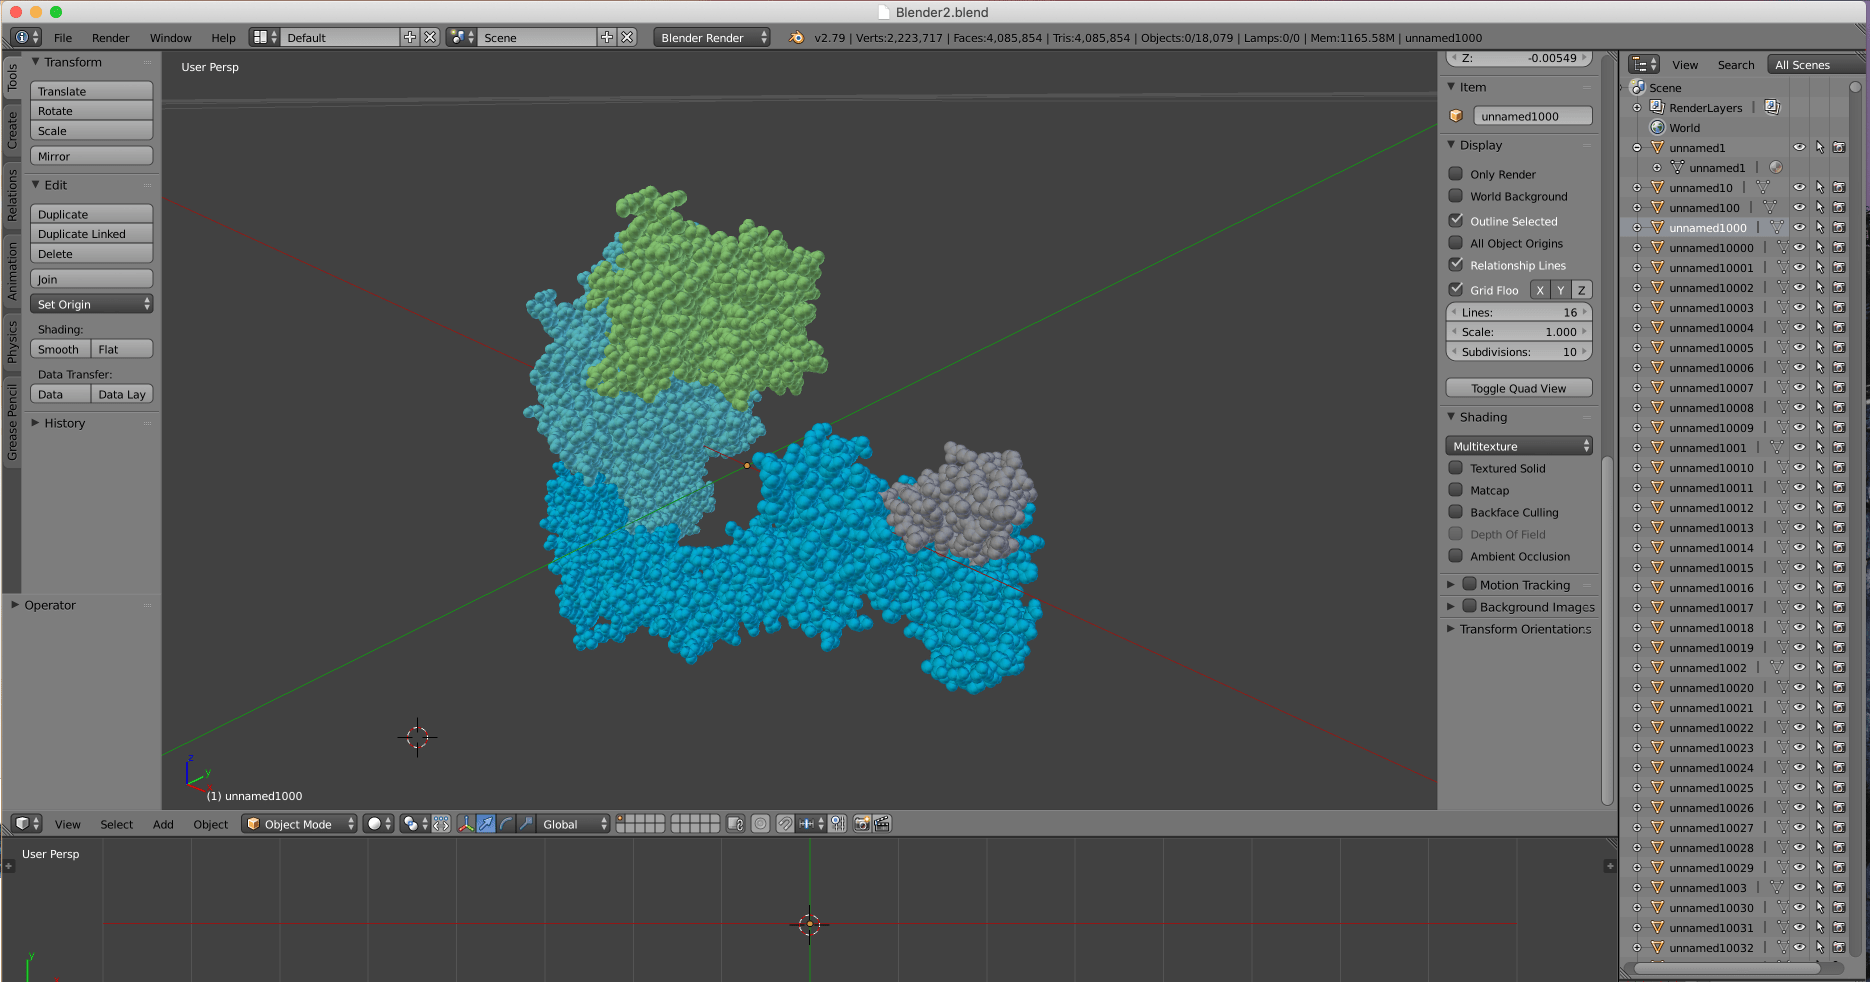Expand the Motion Tracking section
Screen dimensions: 1870x982
click(1452, 584)
